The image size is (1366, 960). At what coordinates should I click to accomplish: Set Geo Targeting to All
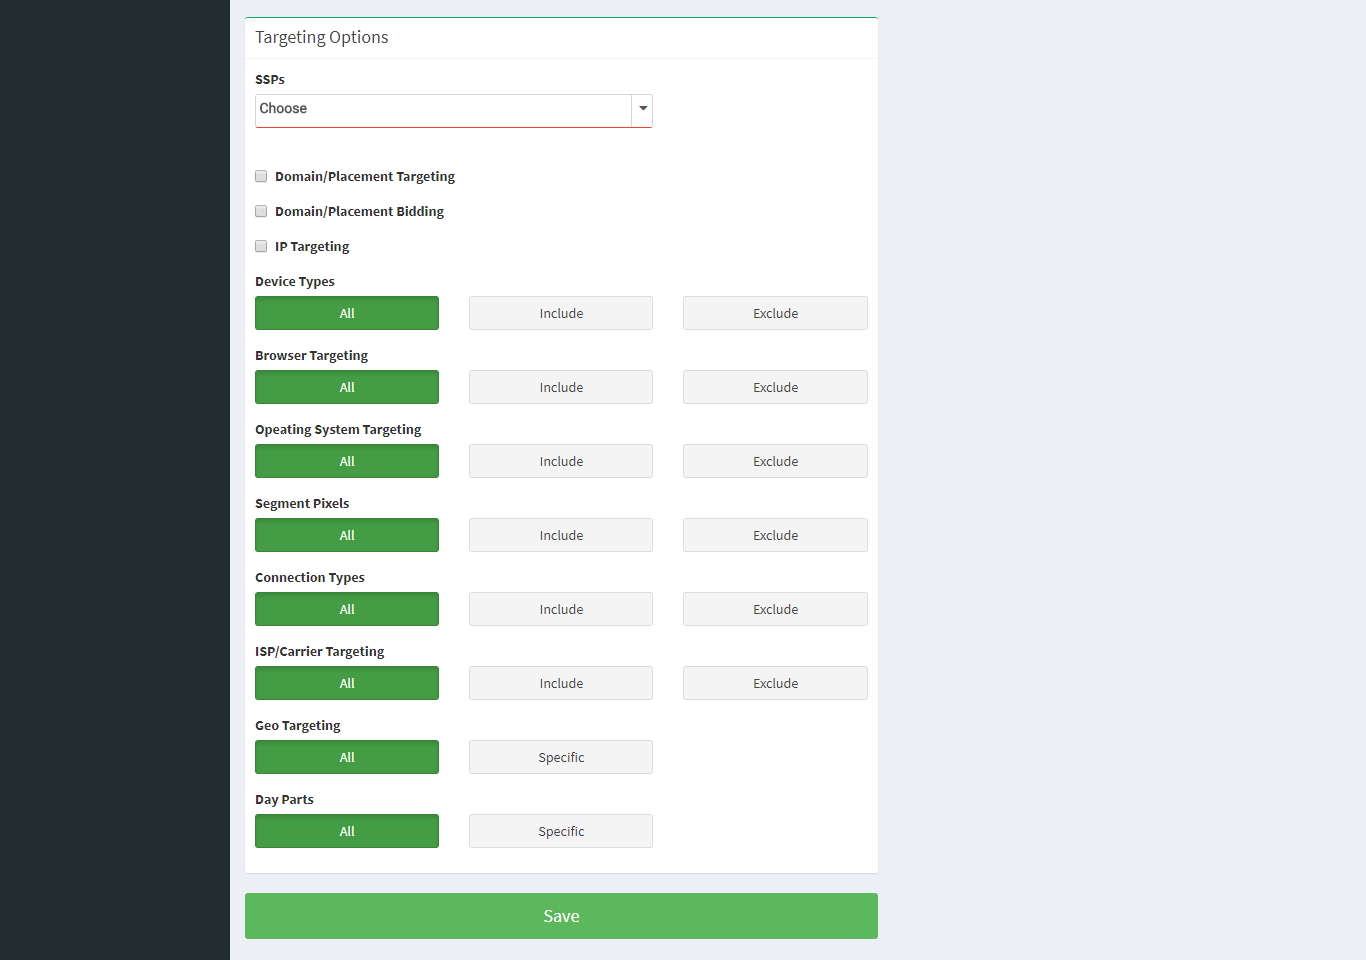(x=347, y=757)
